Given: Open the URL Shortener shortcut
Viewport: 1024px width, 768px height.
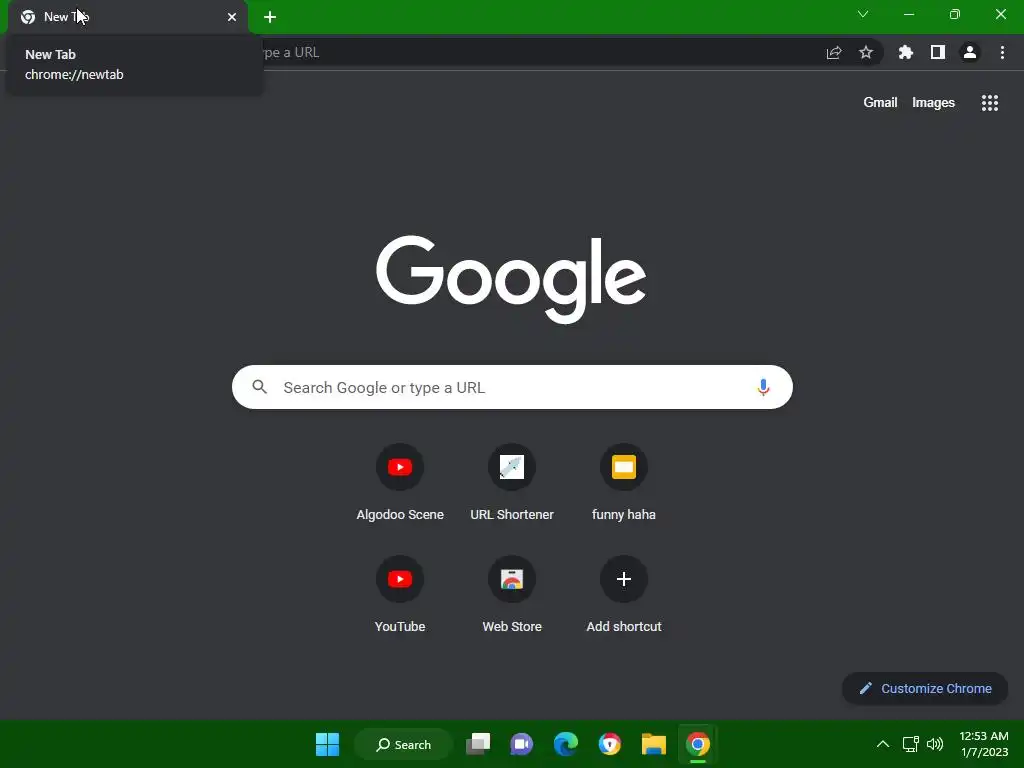Looking at the screenshot, I should (512, 483).
